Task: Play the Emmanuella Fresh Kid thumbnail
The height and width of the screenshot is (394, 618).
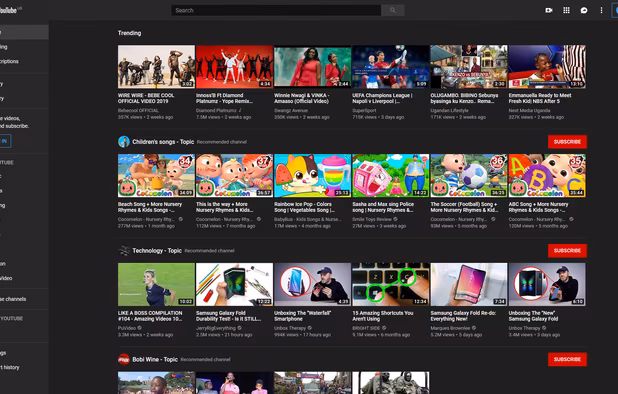Action: [x=547, y=67]
